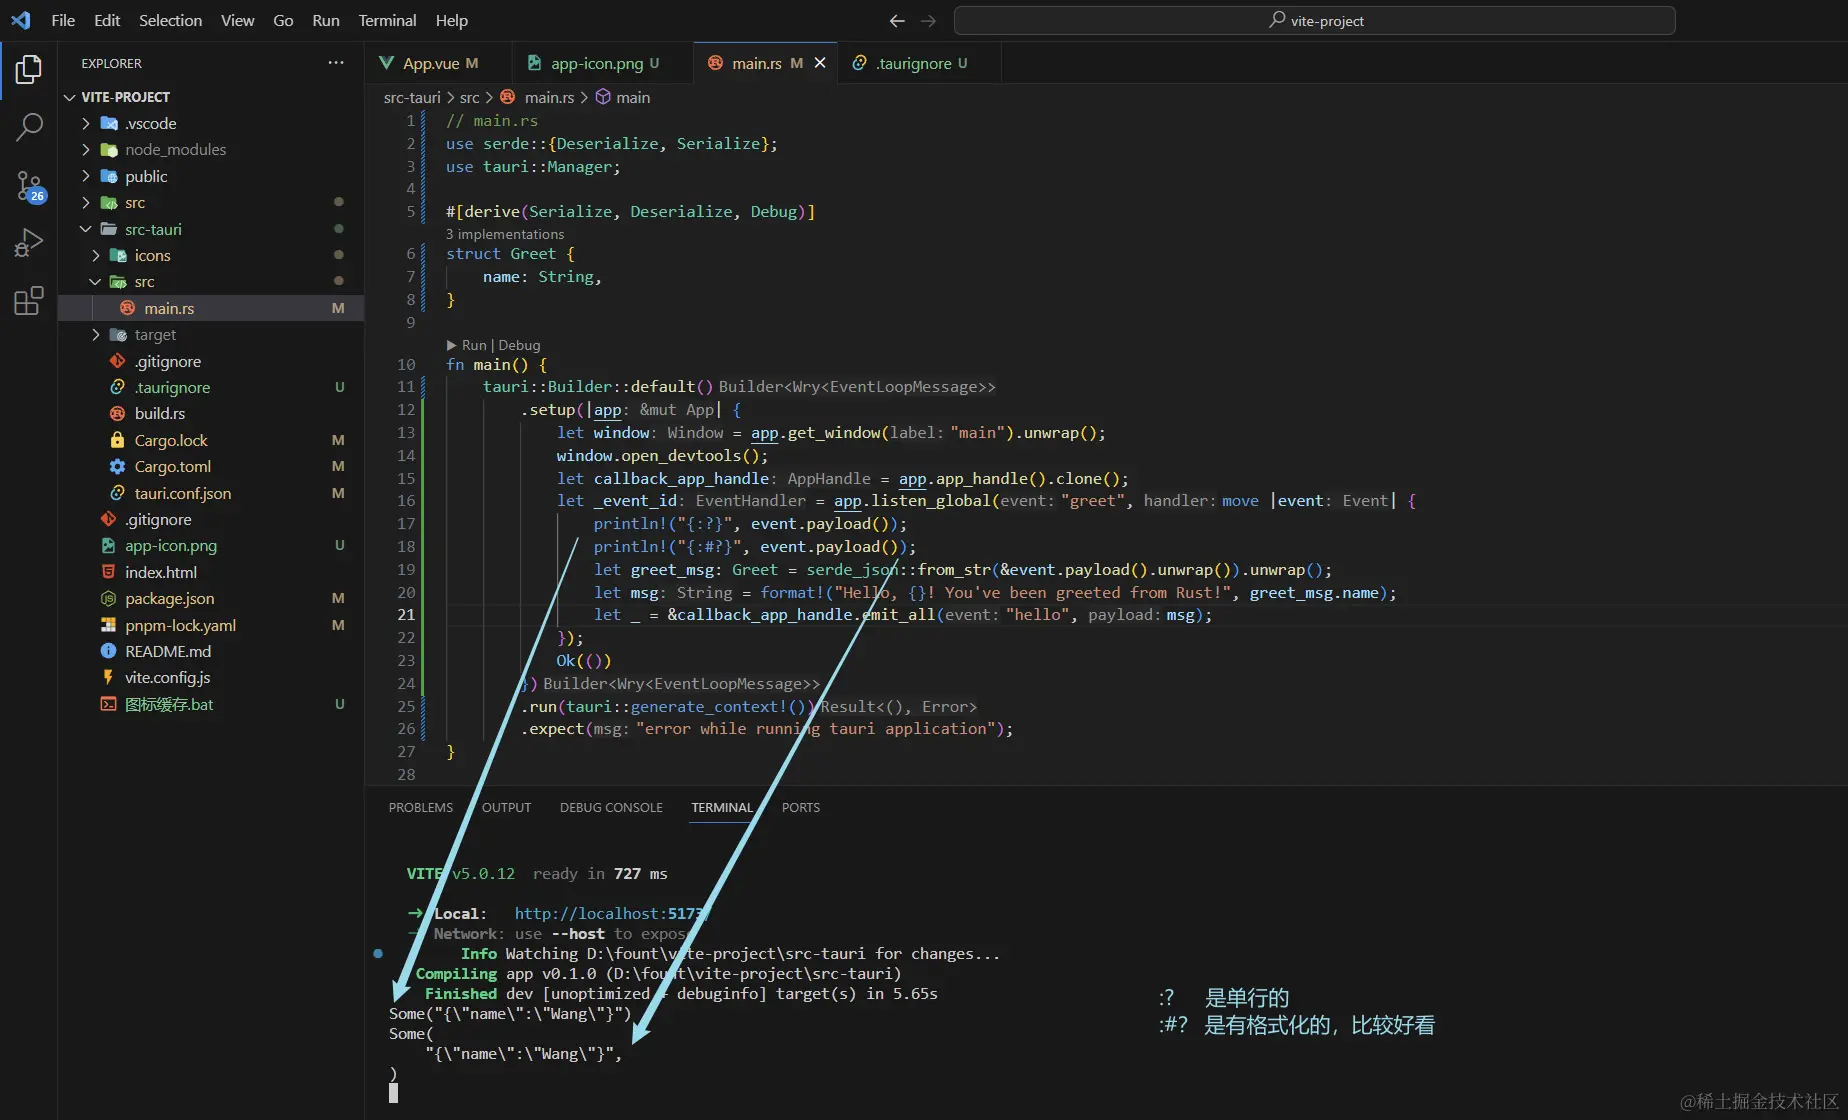Open the Go menu
1848x1120 pixels.
[x=283, y=20]
